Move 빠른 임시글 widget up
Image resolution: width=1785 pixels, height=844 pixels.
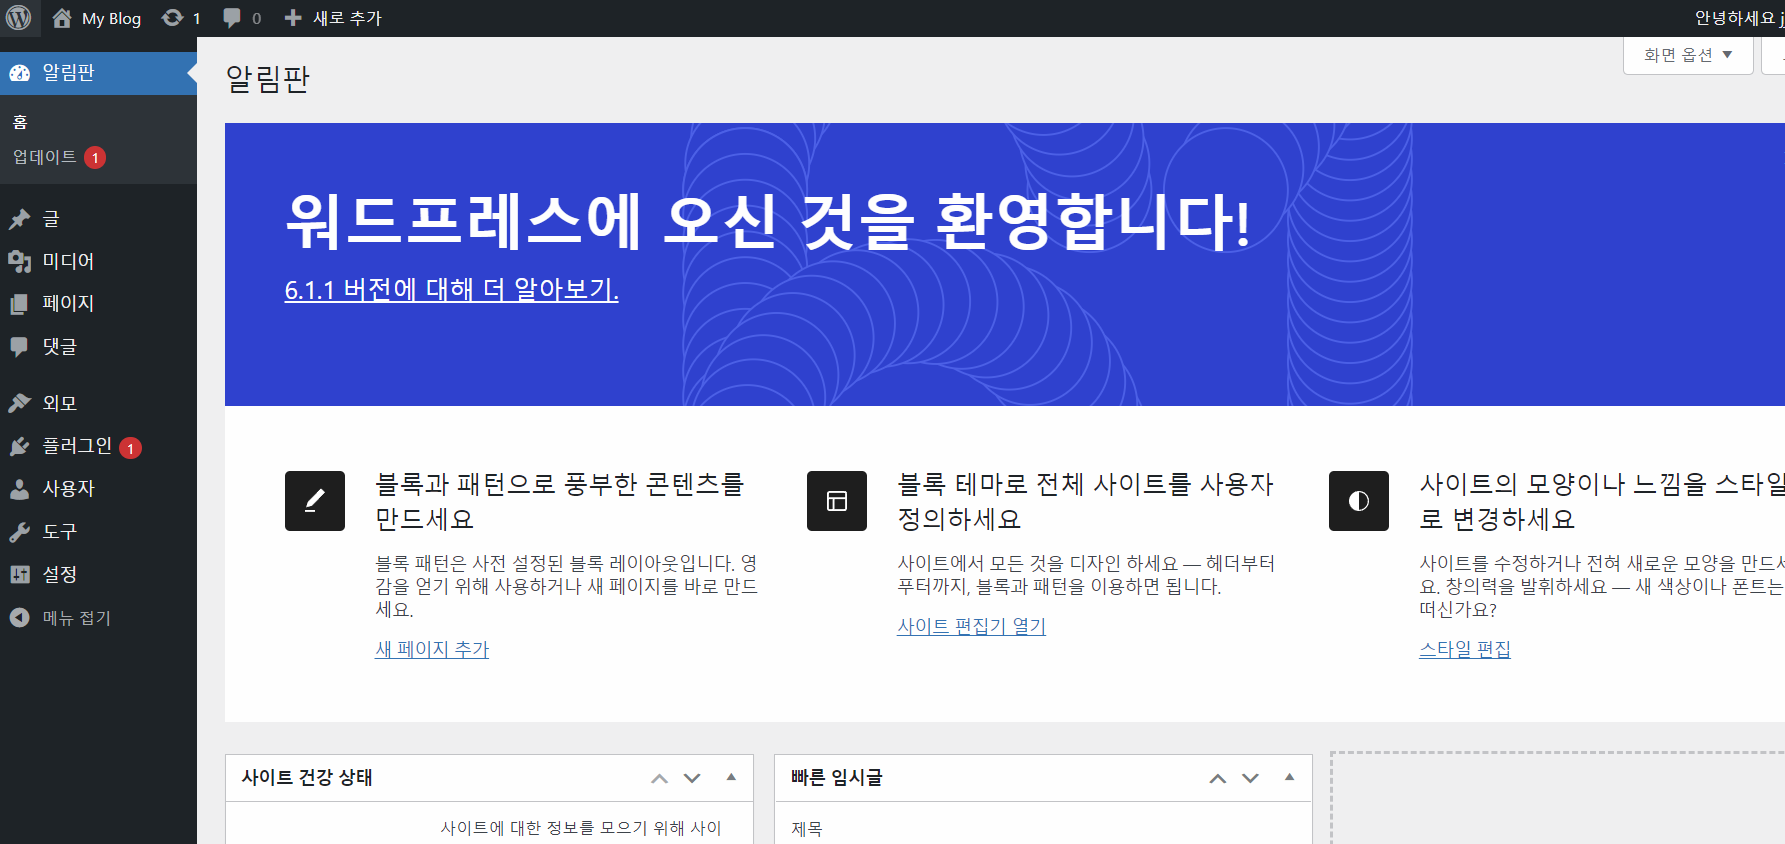pyautogui.click(x=1217, y=778)
